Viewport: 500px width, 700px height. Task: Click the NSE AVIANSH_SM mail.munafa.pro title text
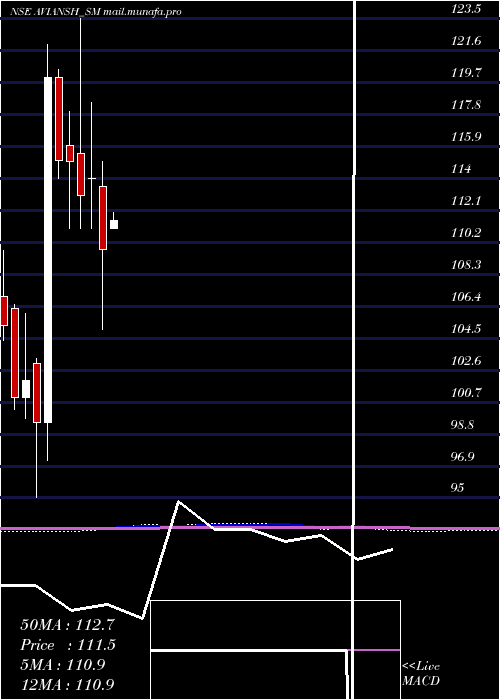tap(97, 12)
